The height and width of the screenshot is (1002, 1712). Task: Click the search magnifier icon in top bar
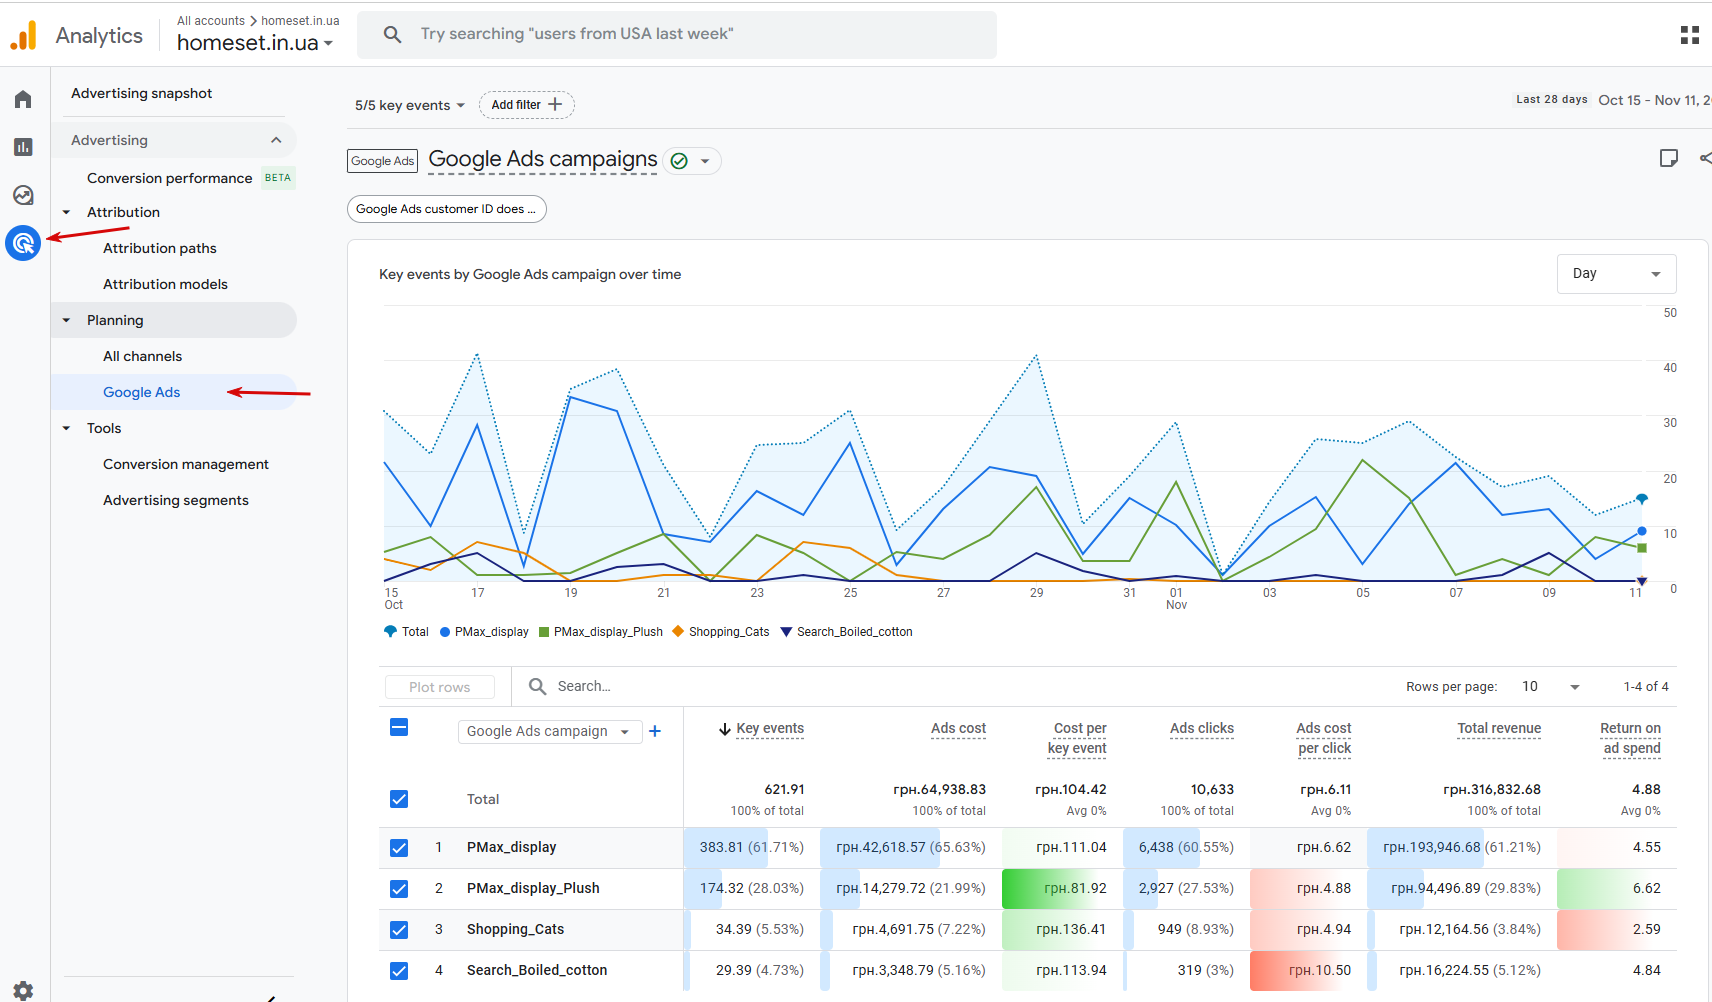(x=393, y=35)
